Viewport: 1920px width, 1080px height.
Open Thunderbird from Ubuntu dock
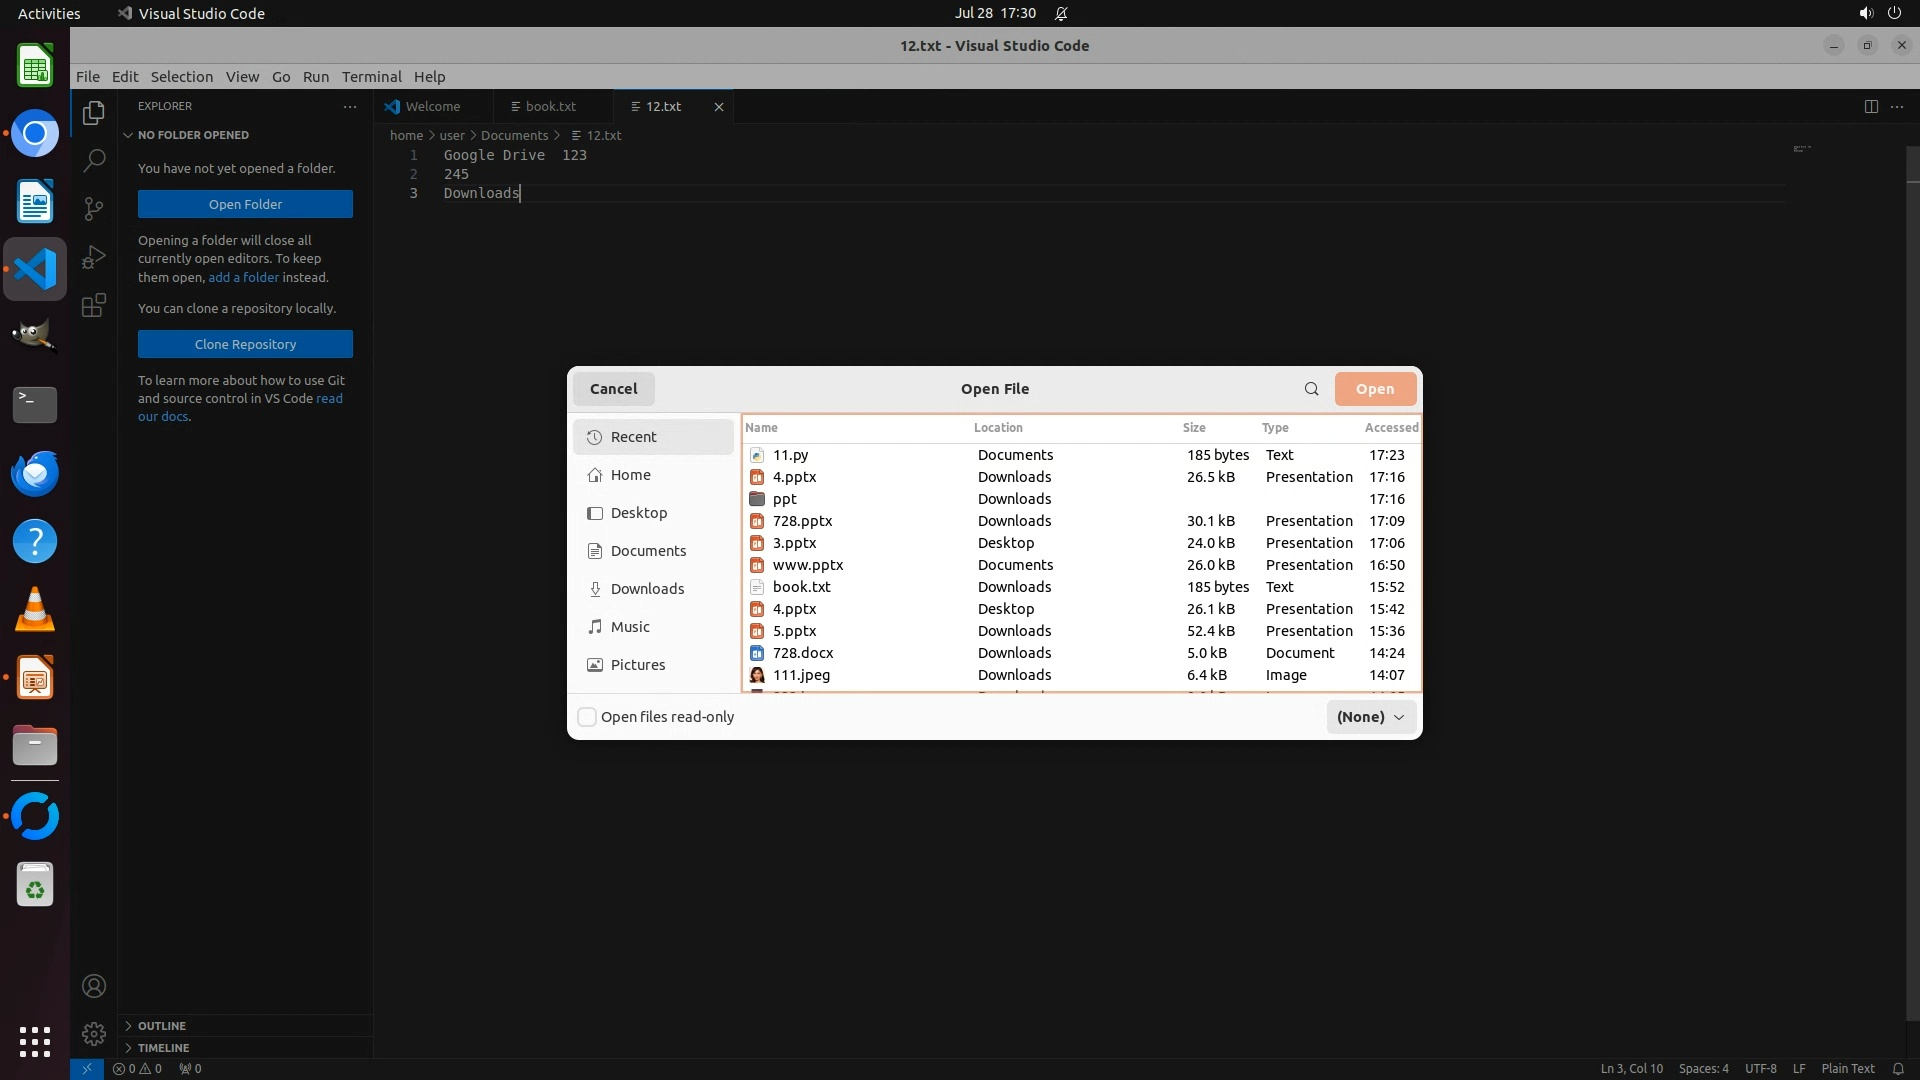coord(35,473)
